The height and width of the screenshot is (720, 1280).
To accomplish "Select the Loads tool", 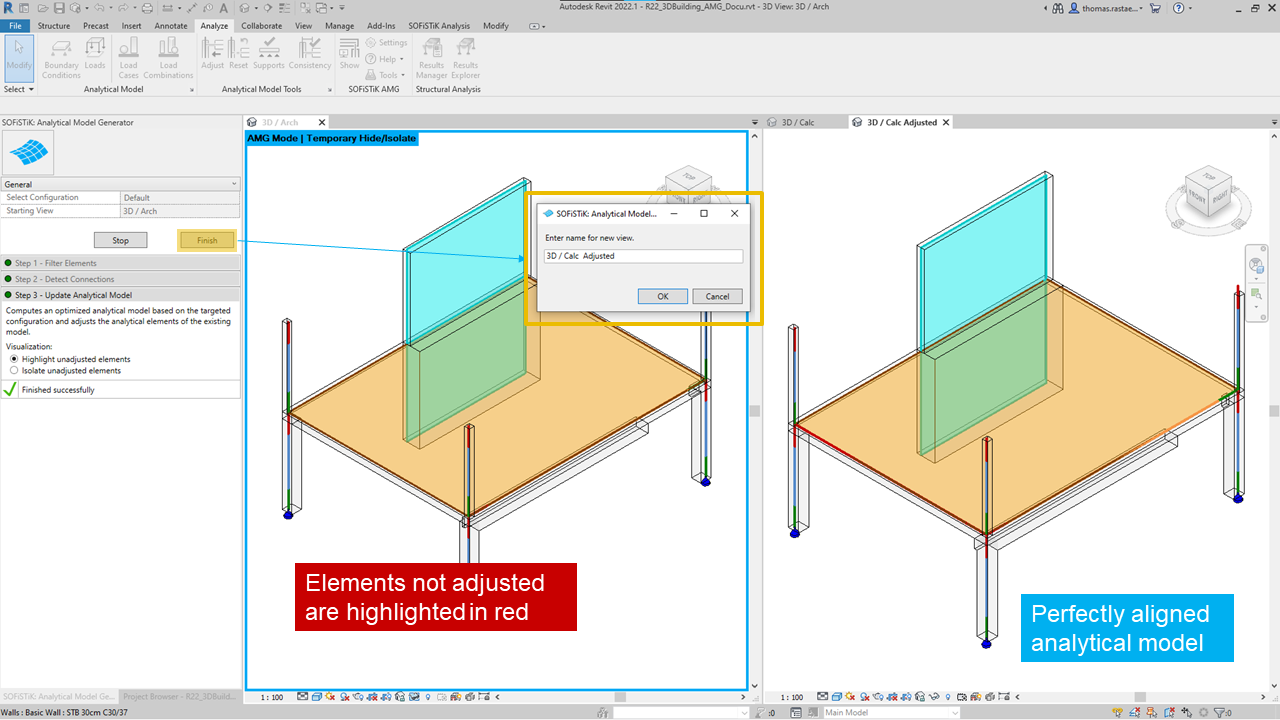I will coord(95,55).
